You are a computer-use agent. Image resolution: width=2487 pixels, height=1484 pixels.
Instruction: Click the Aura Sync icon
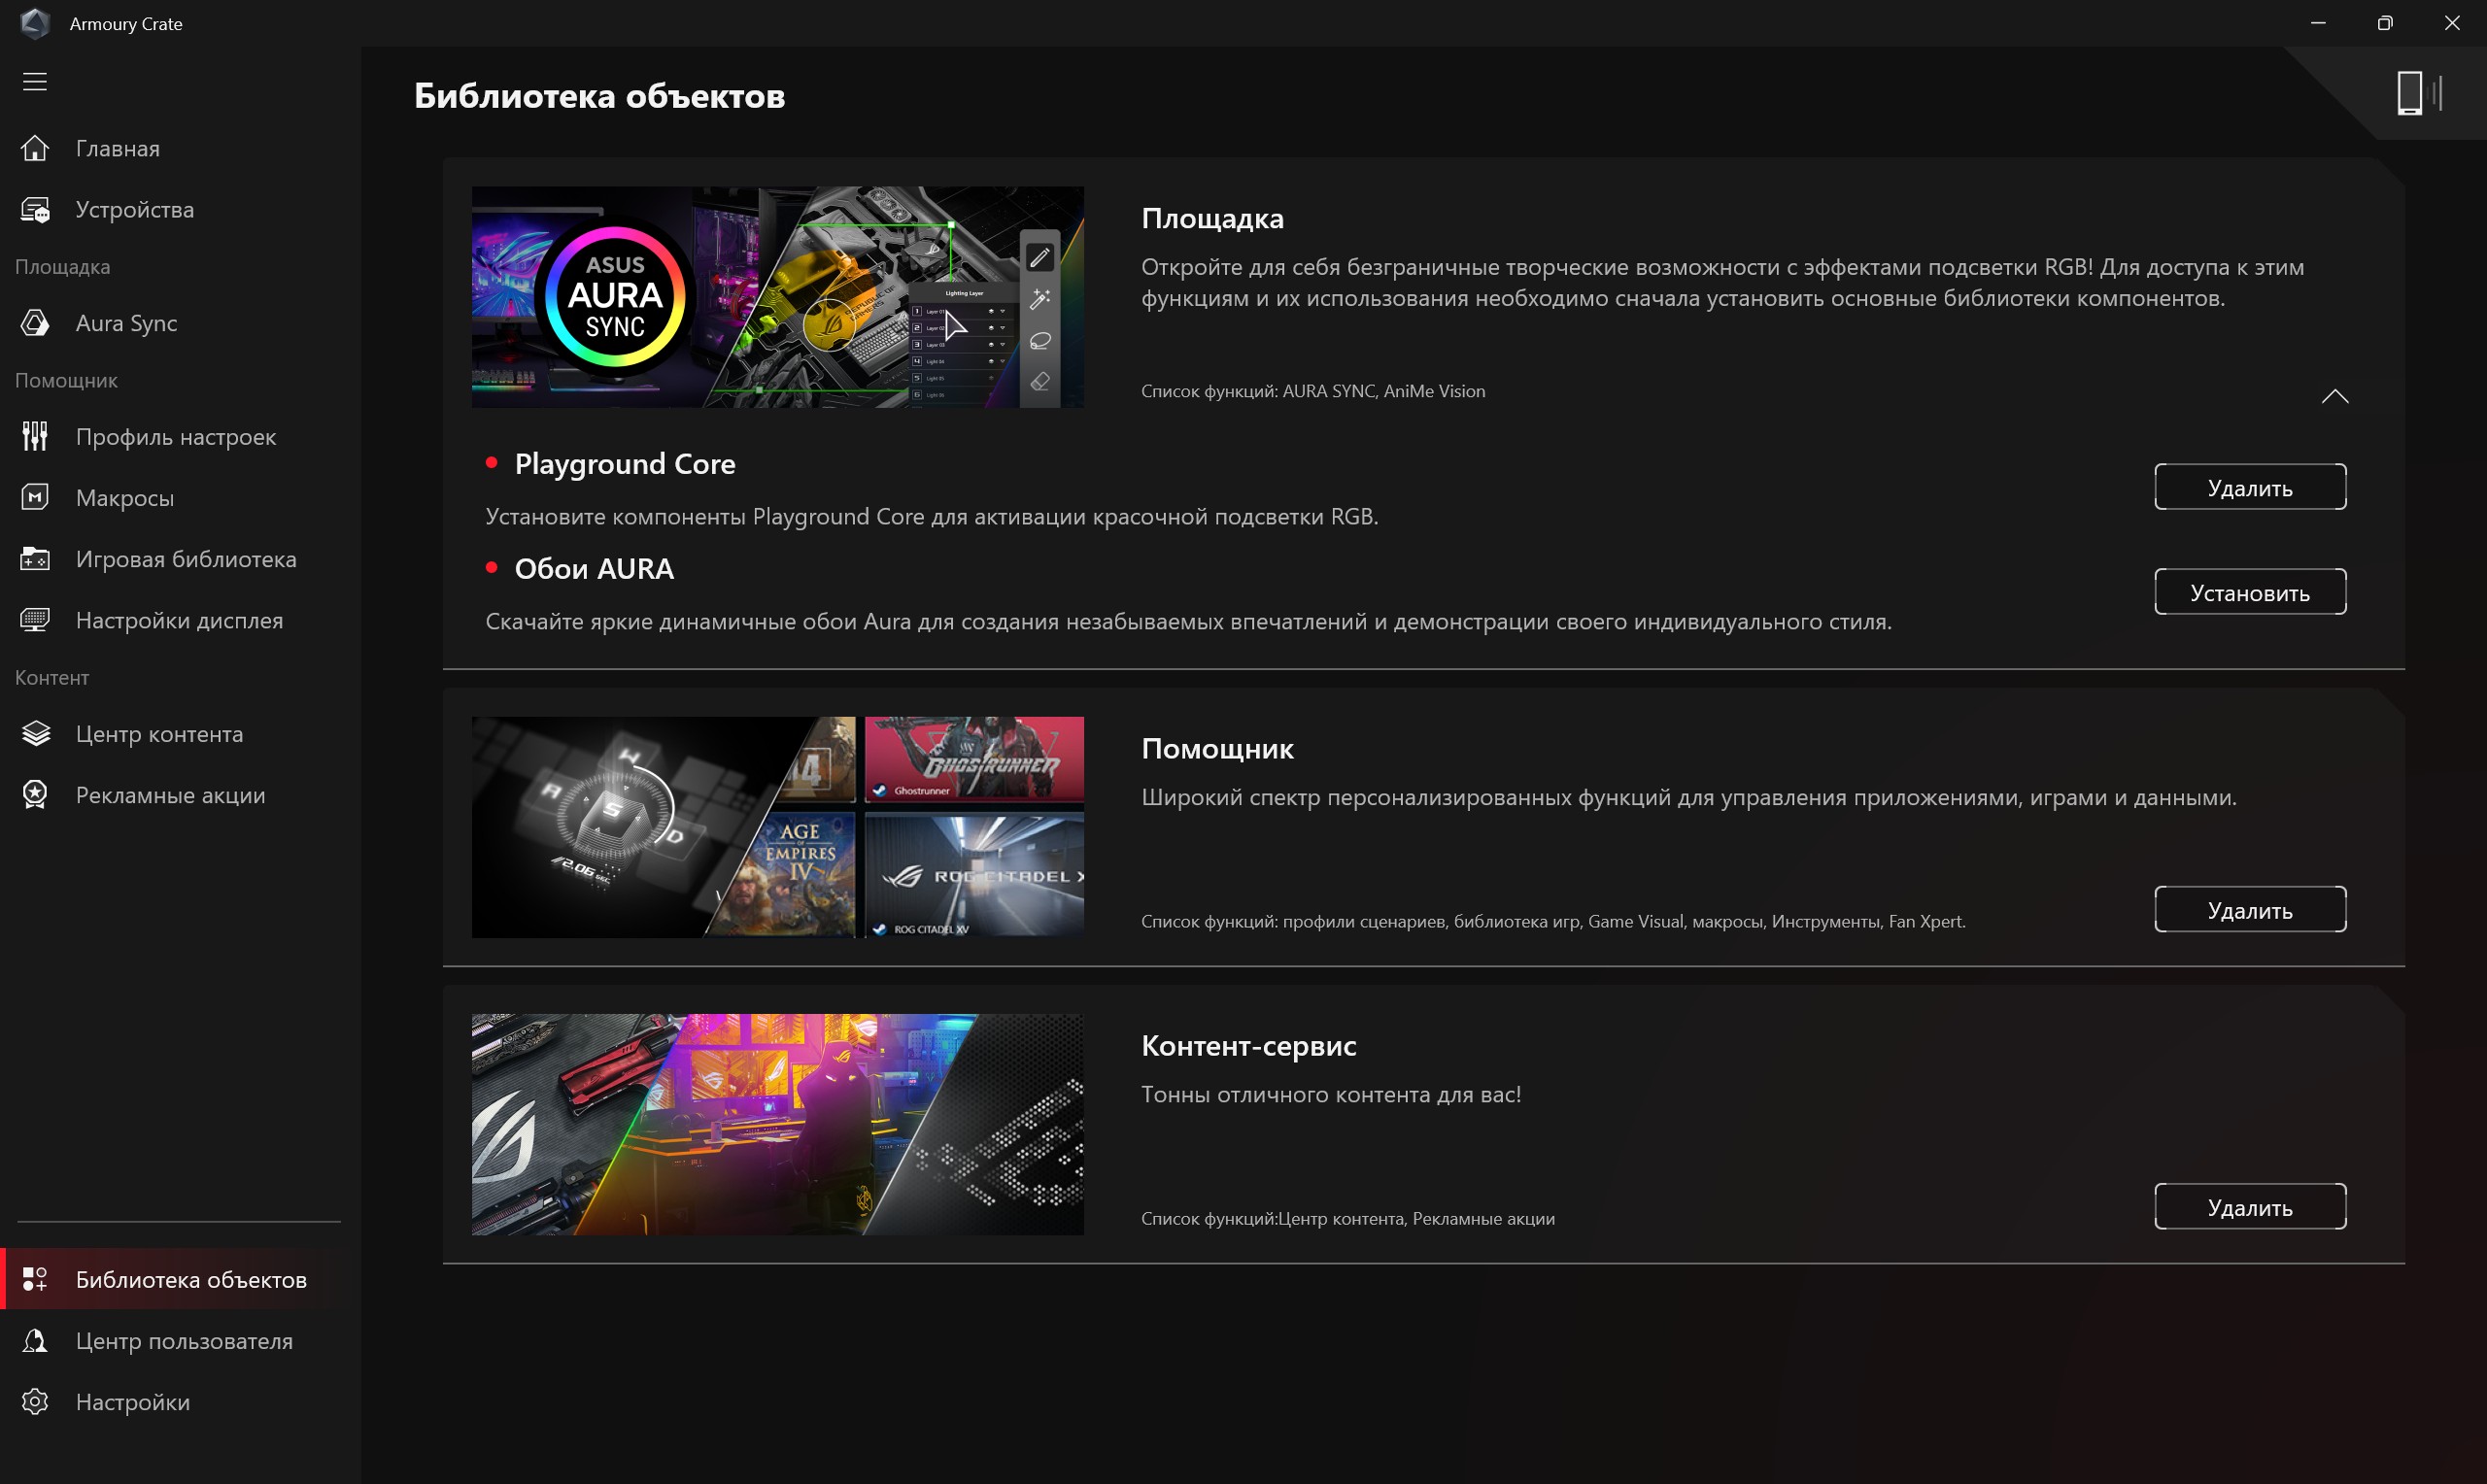(x=35, y=323)
